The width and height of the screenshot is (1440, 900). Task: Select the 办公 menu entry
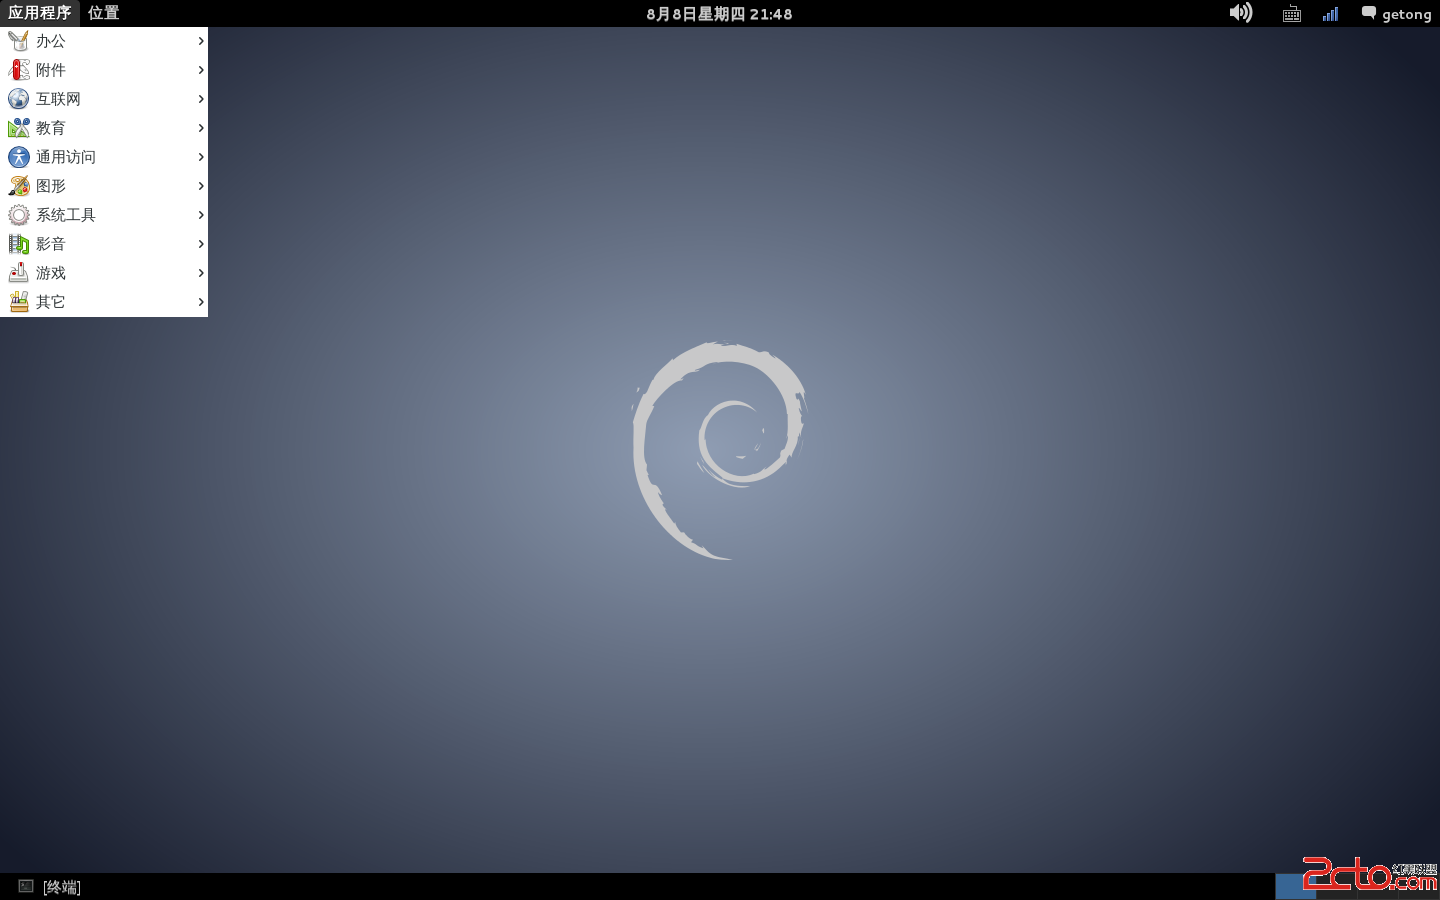click(104, 41)
